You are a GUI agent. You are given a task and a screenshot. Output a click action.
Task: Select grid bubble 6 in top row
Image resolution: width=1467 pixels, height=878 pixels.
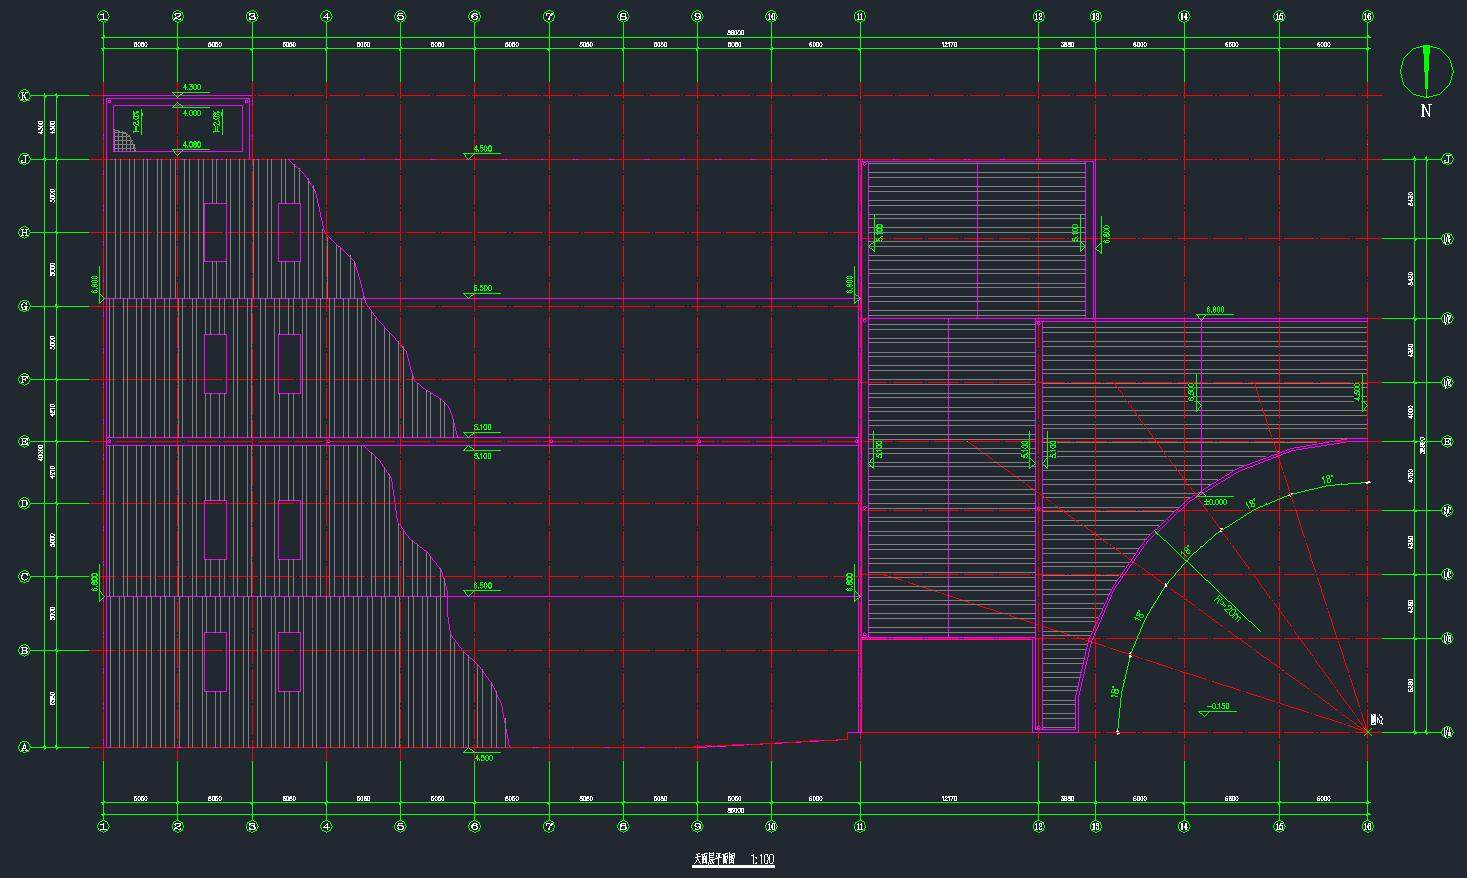point(474,16)
